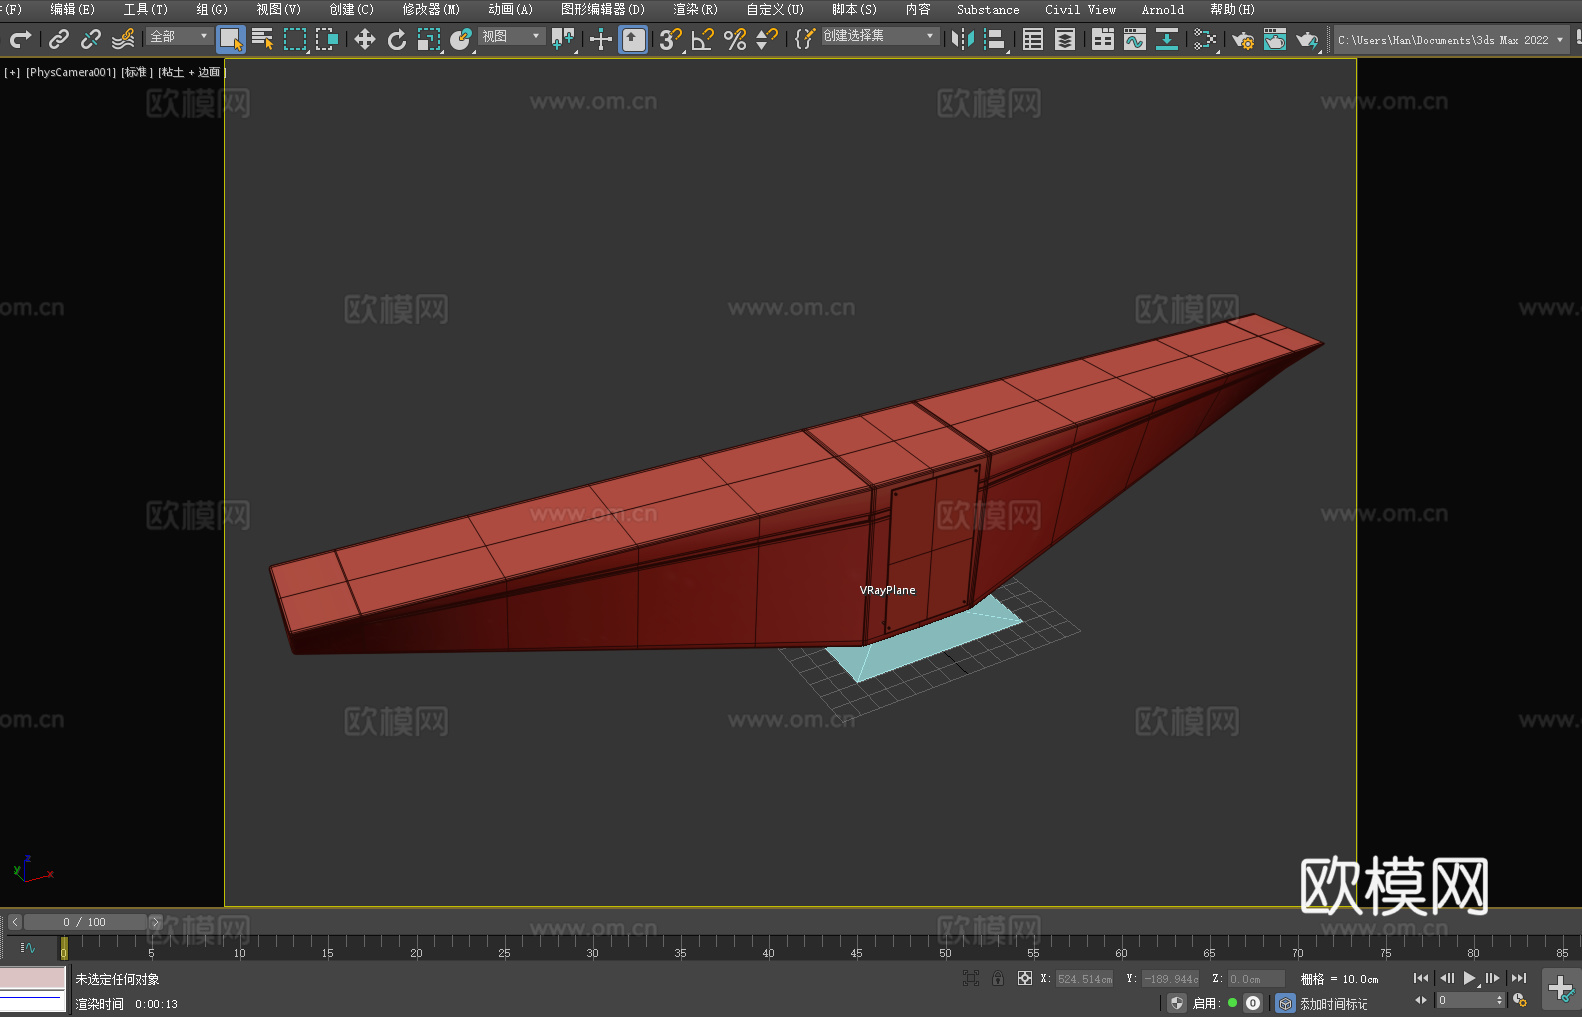Open '创建选择集' named selection dropdown
The image size is (1582, 1017).
click(x=880, y=36)
